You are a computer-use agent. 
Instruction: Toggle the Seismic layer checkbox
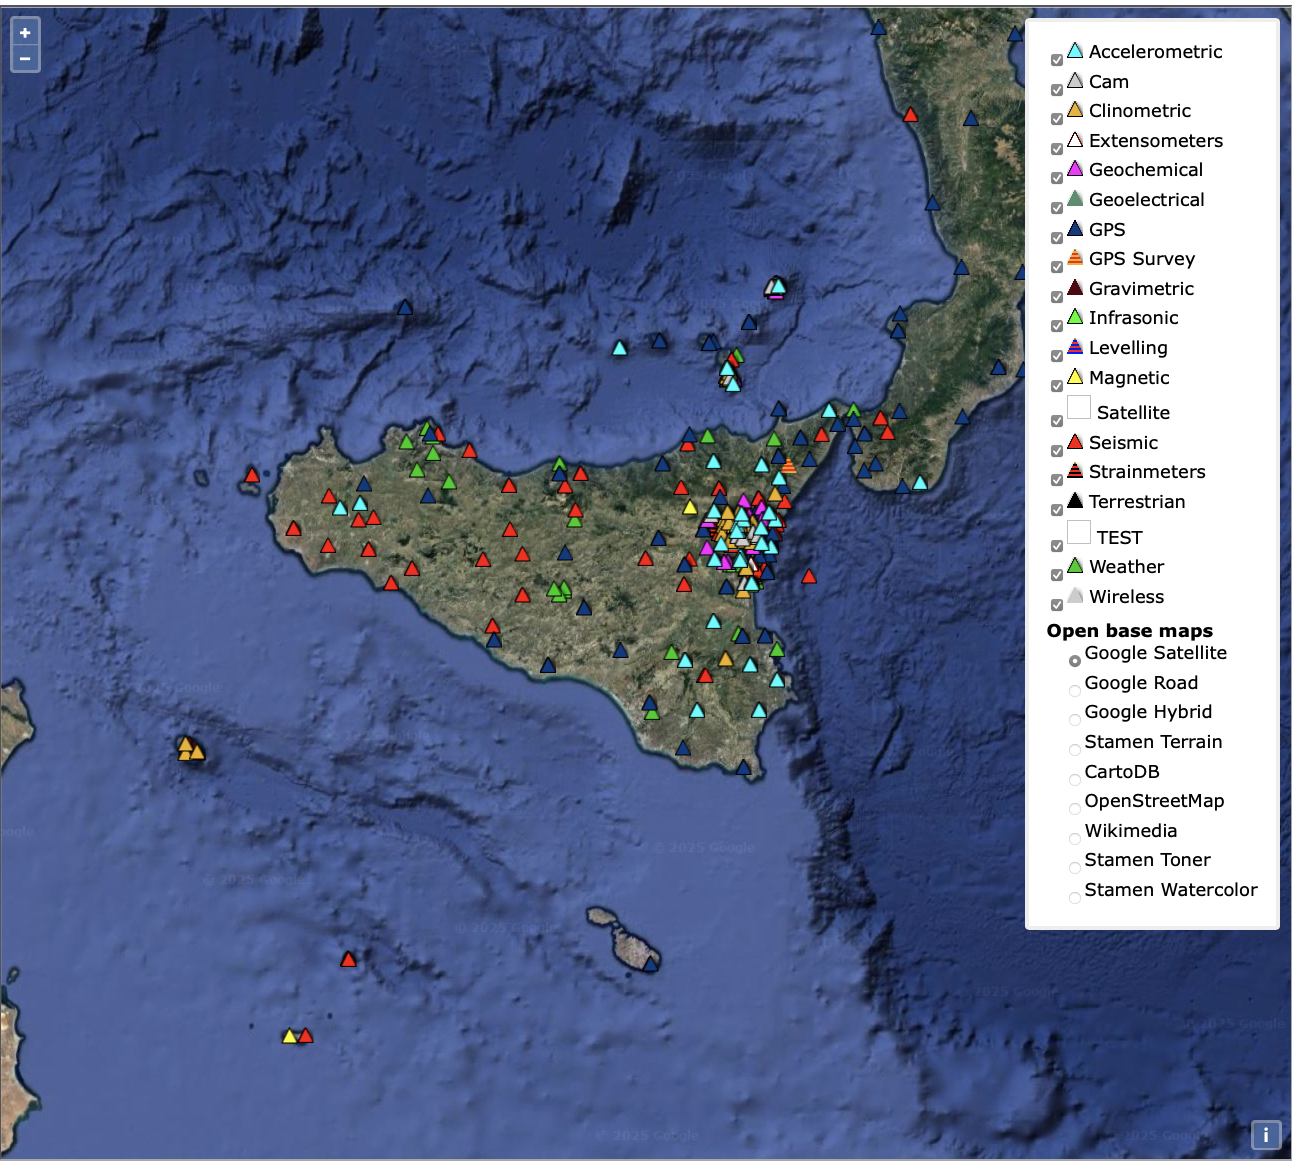tap(1057, 451)
